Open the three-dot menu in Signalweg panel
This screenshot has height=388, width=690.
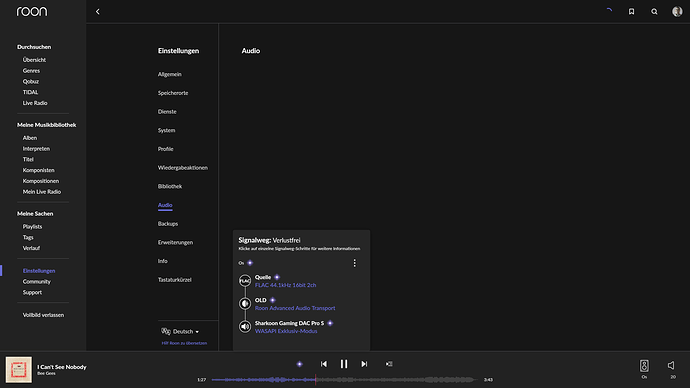[354, 263]
